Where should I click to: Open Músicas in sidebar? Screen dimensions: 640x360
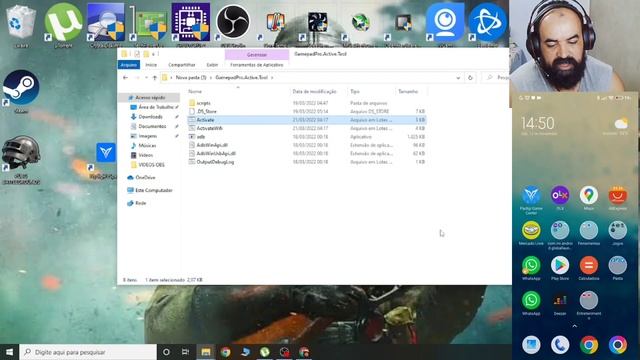[x=147, y=146]
